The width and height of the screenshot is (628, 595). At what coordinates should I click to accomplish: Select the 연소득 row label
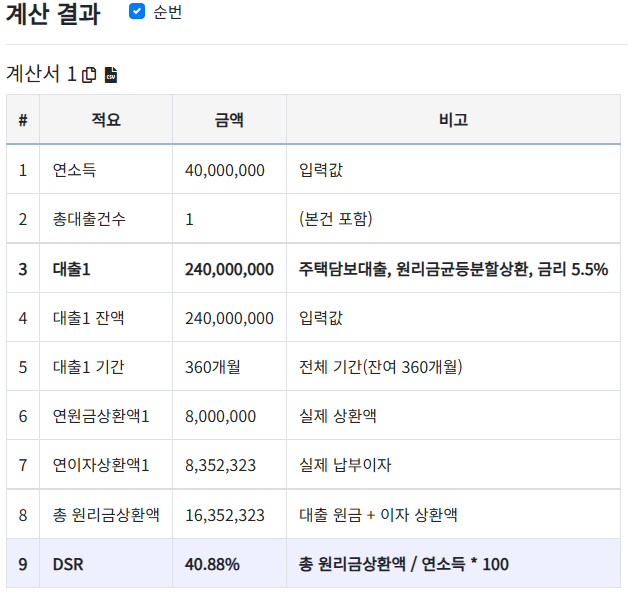[74, 170]
